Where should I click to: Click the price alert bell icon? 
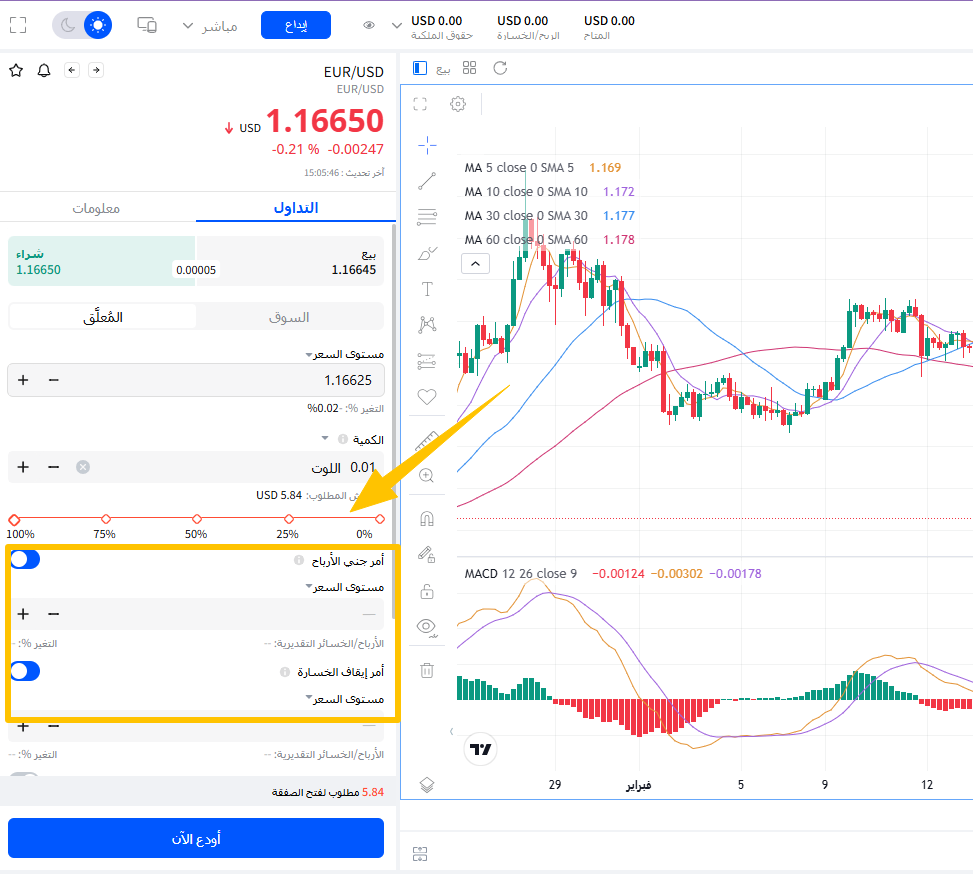[43, 70]
